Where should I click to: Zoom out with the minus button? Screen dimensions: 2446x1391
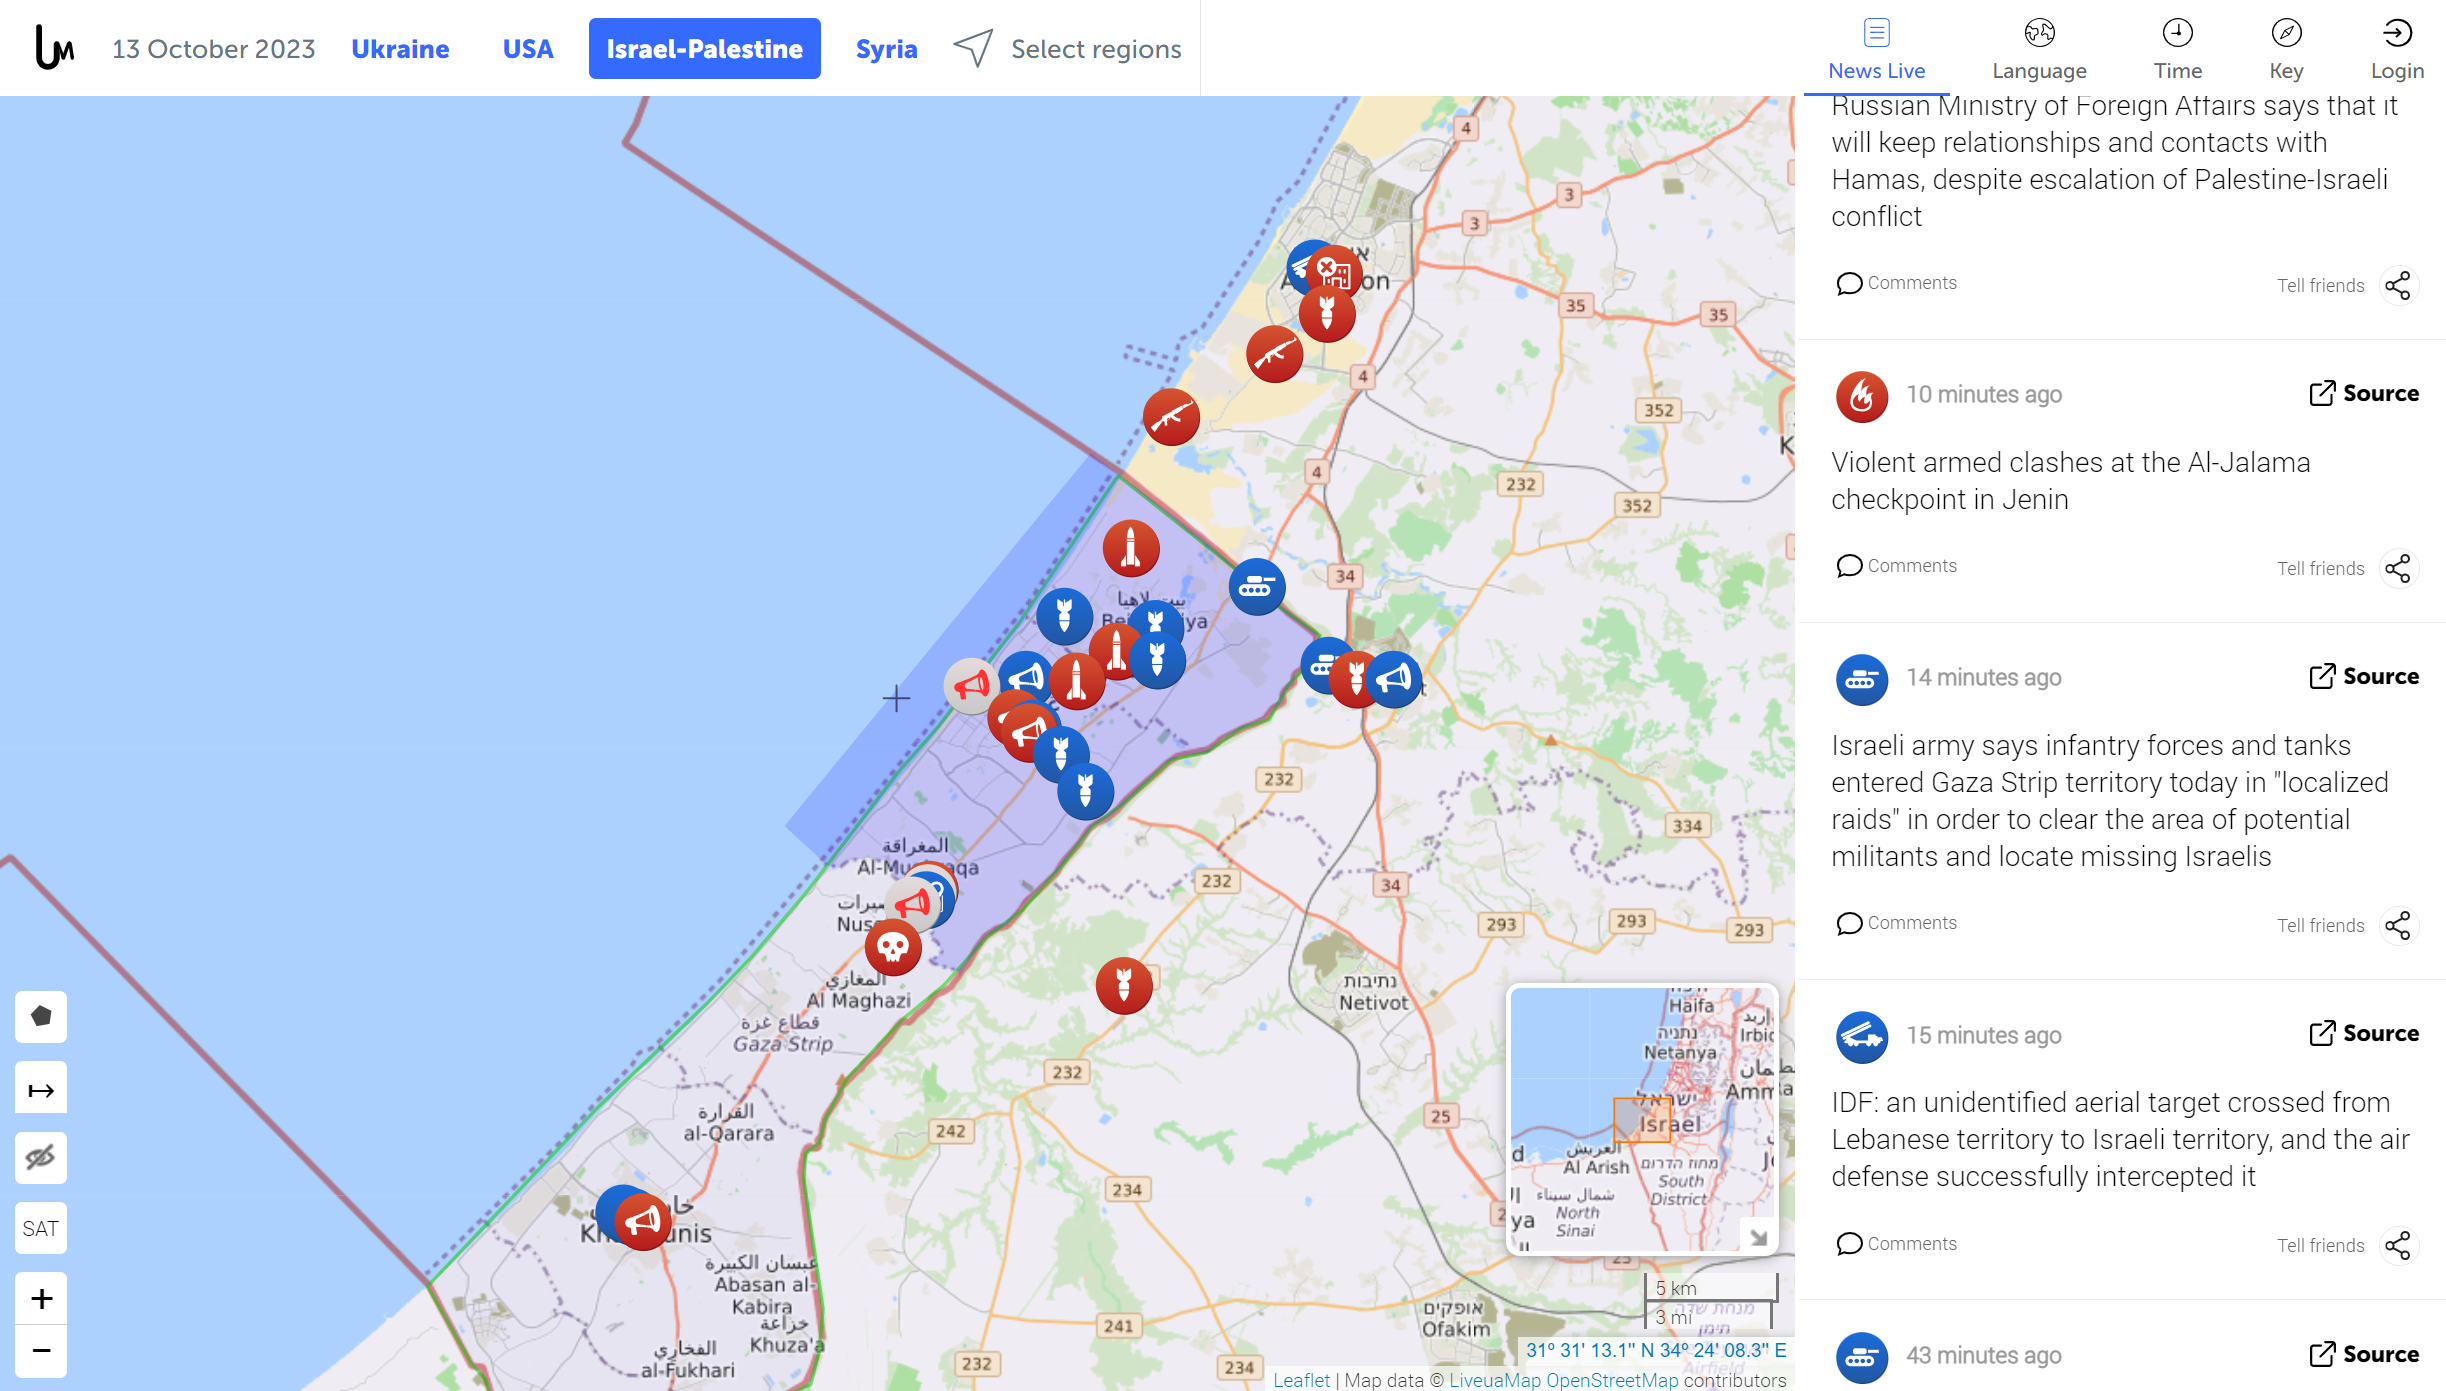pyautogui.click(x=41, y=1352)
